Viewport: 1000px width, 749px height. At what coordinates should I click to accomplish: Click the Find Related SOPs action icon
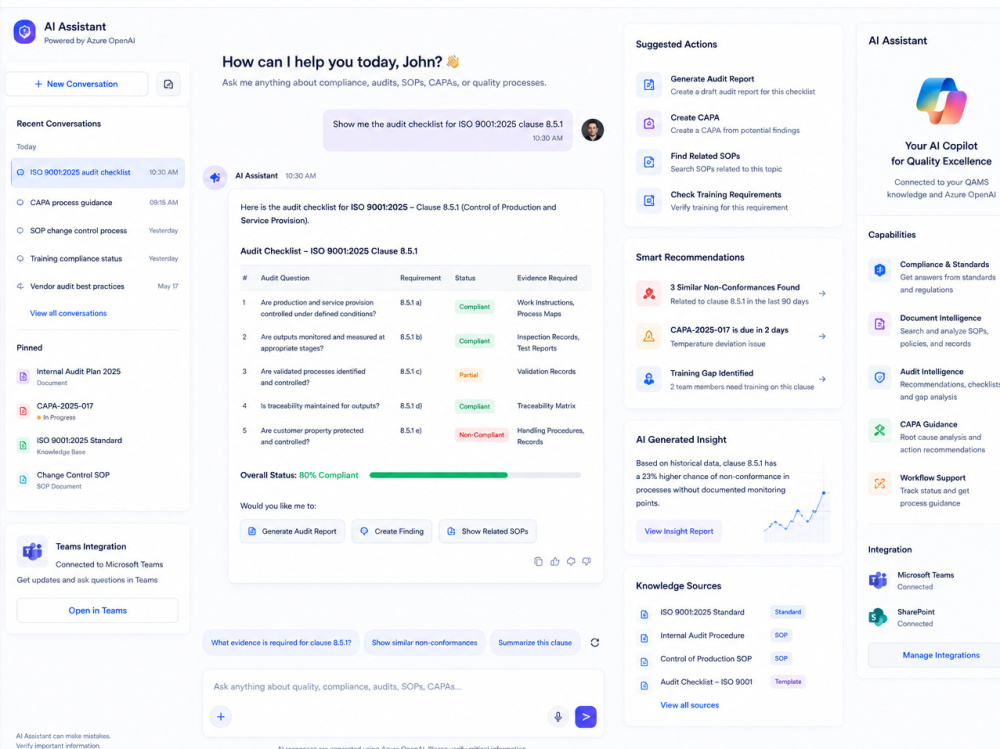(x=649, y=162)
